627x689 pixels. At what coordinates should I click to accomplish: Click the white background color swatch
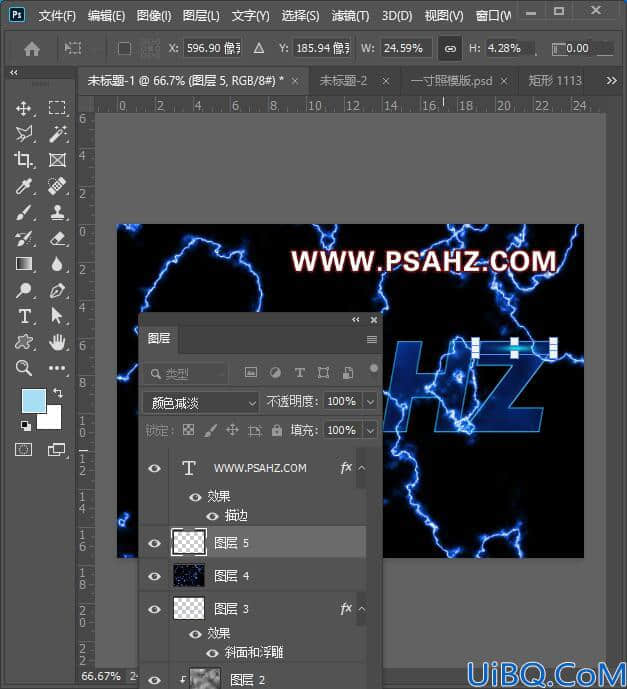52,420
